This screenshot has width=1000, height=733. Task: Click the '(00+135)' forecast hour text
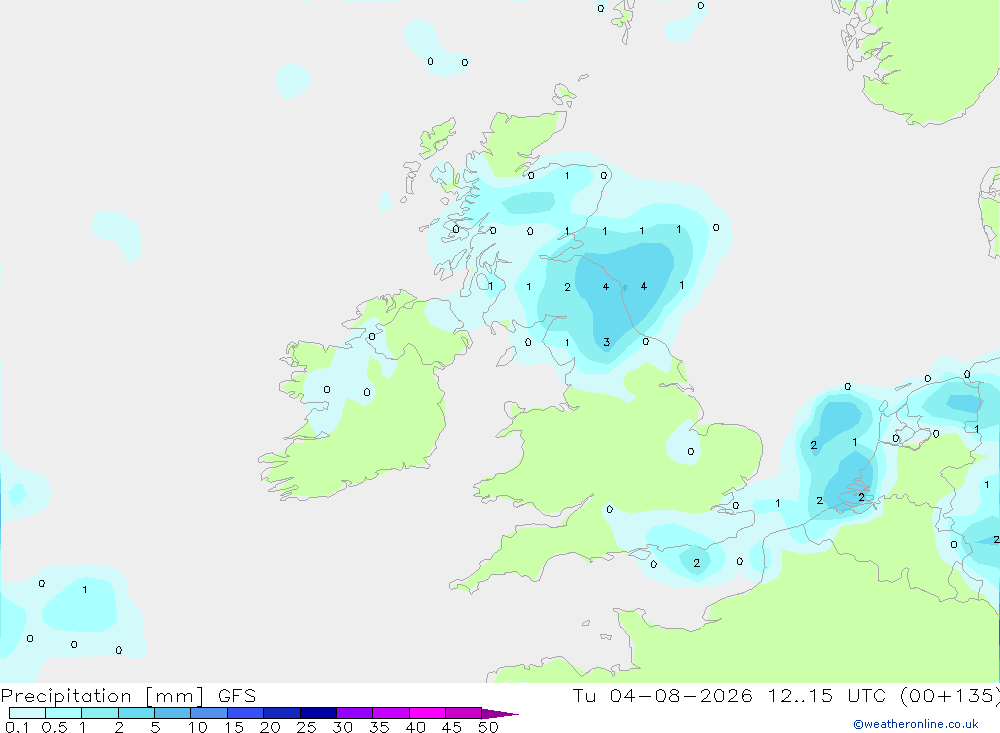tap(950, 695)
